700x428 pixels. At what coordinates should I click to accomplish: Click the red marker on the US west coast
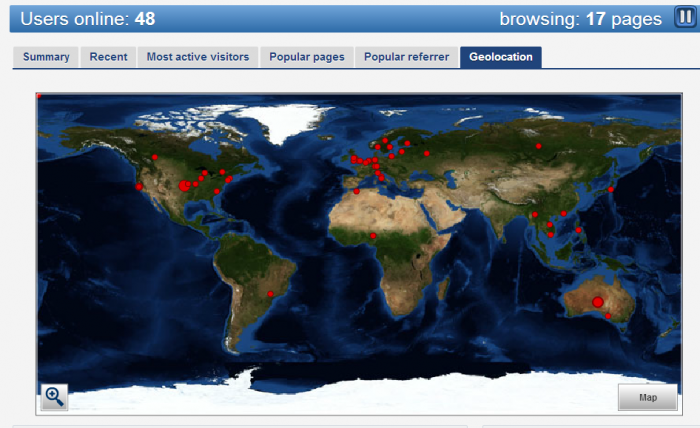(x=139, y=187)
